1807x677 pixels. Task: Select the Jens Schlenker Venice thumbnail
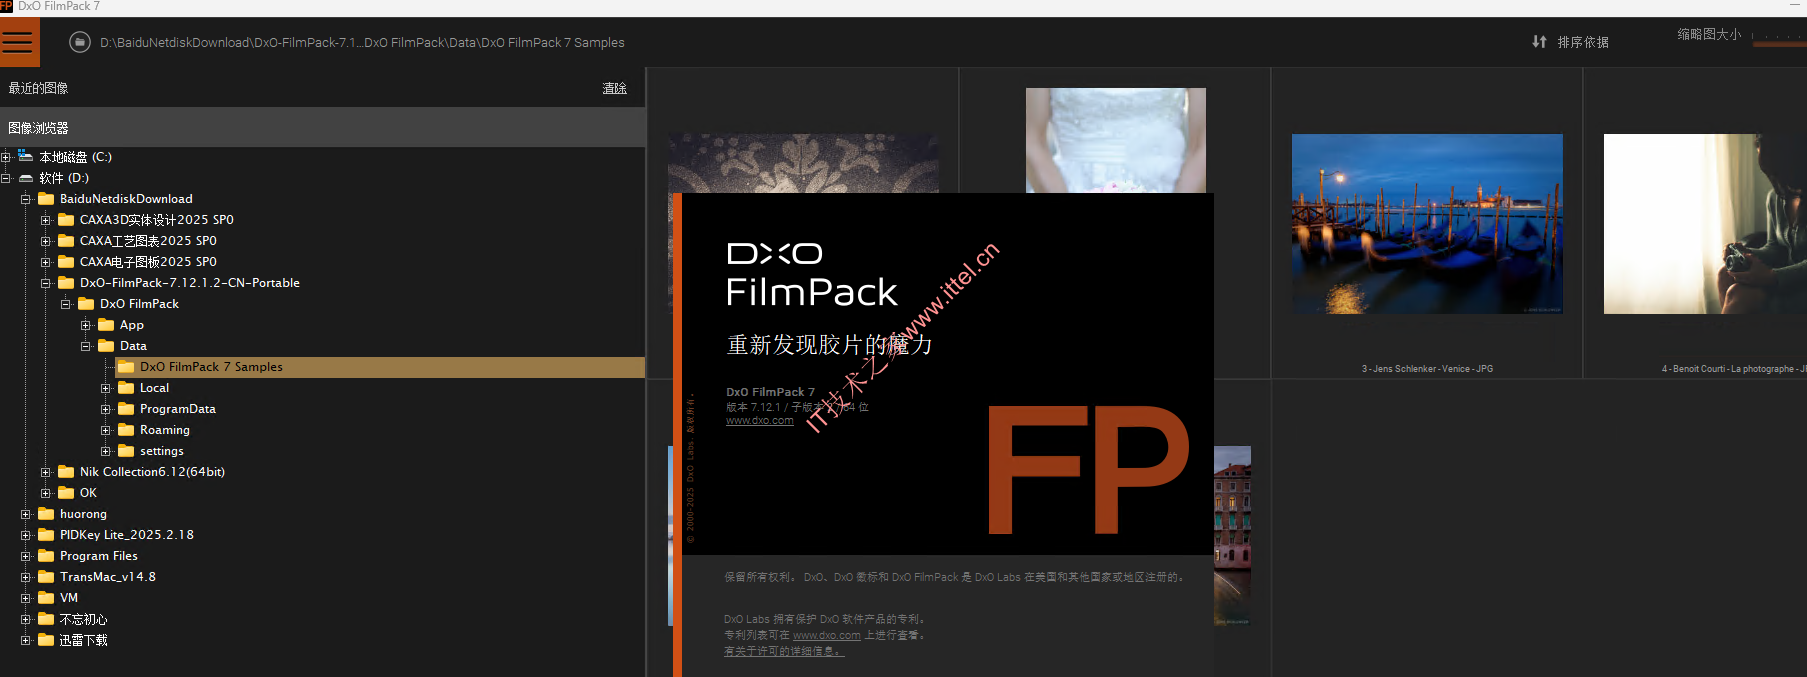click(x=1427, y=224)
